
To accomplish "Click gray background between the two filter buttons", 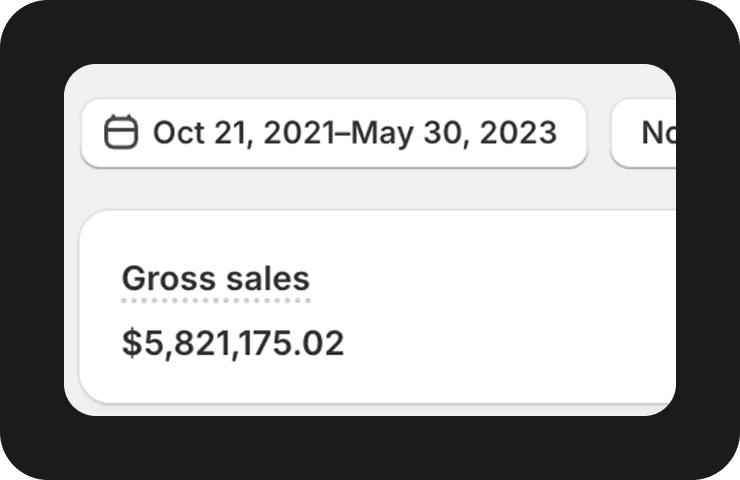I will point(598,133).
